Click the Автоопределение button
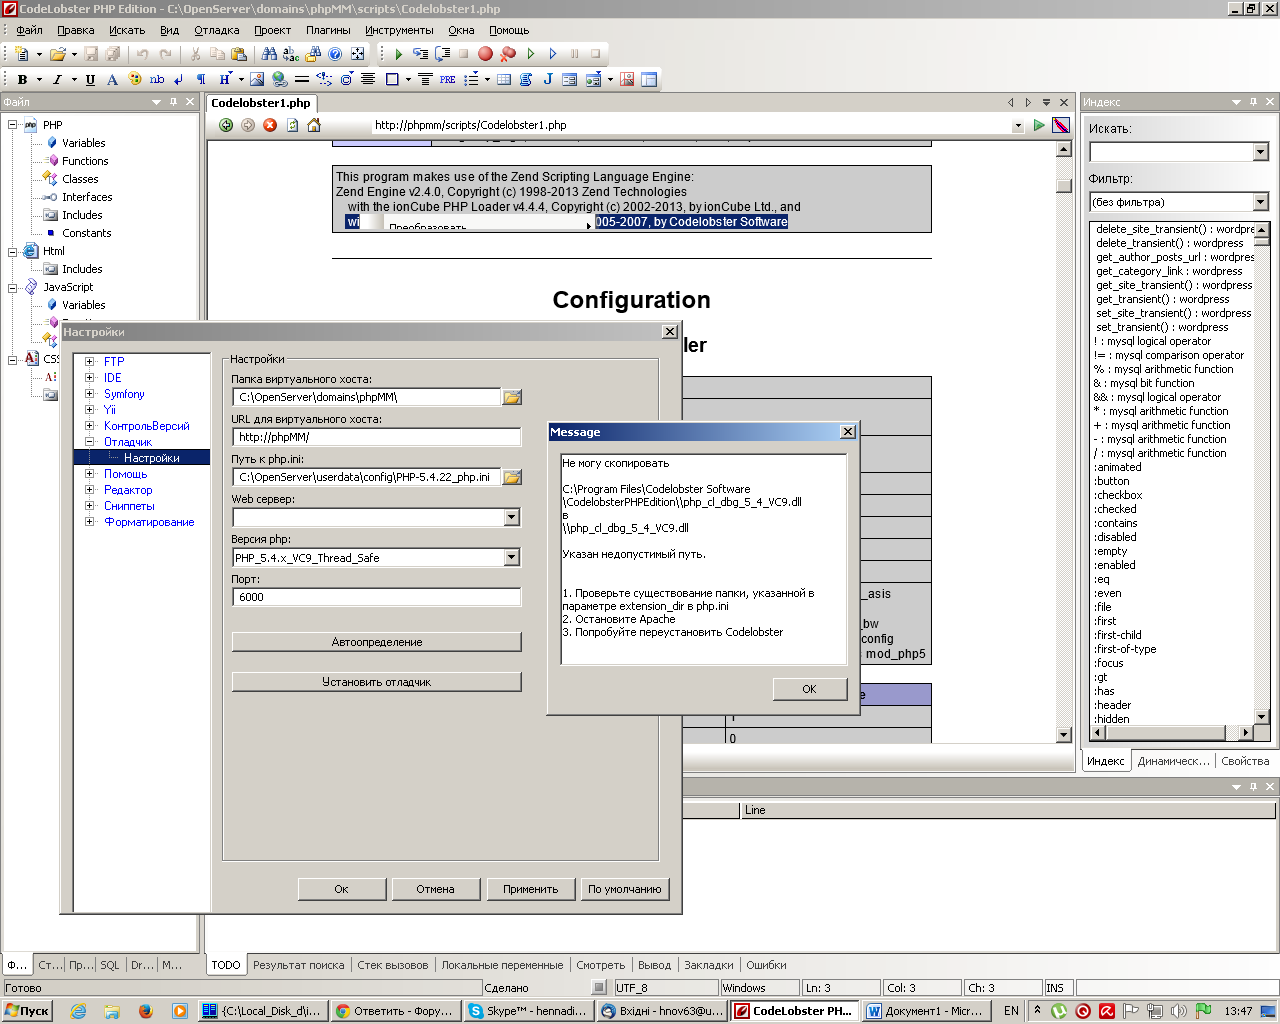Viewport: 1280px width, 1024px height. 376,642
